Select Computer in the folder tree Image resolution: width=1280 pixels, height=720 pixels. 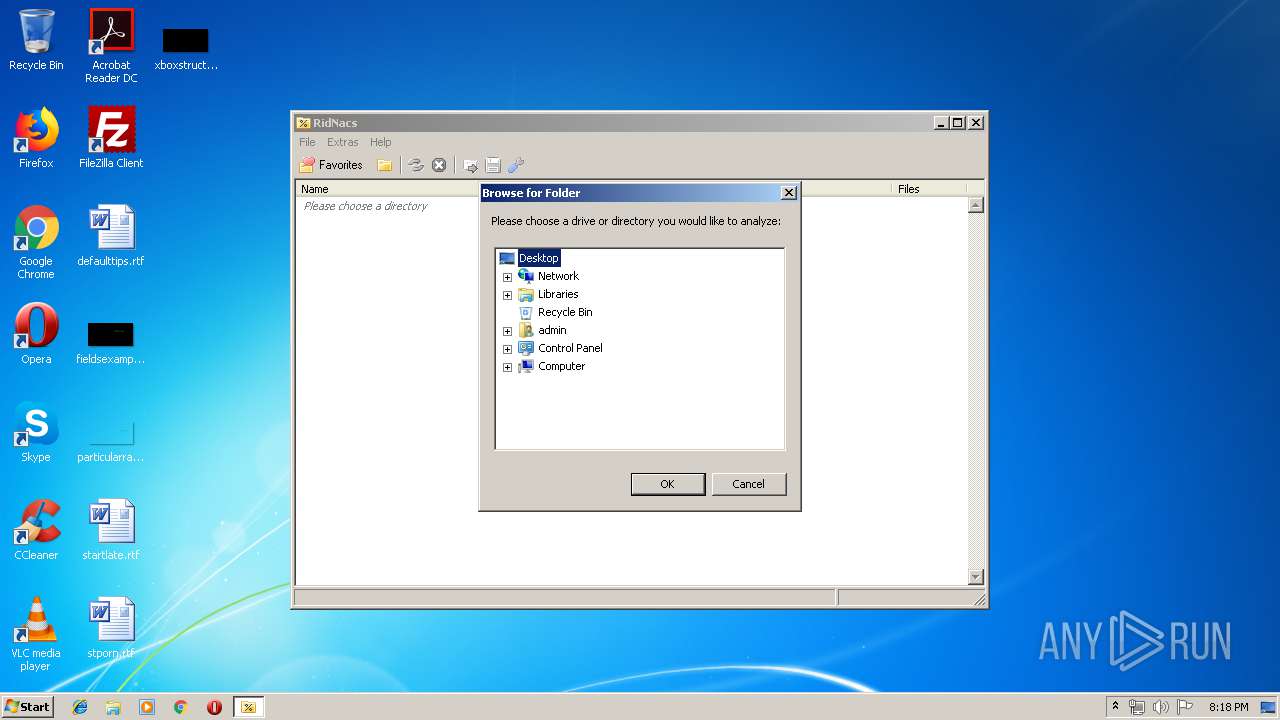561,366
